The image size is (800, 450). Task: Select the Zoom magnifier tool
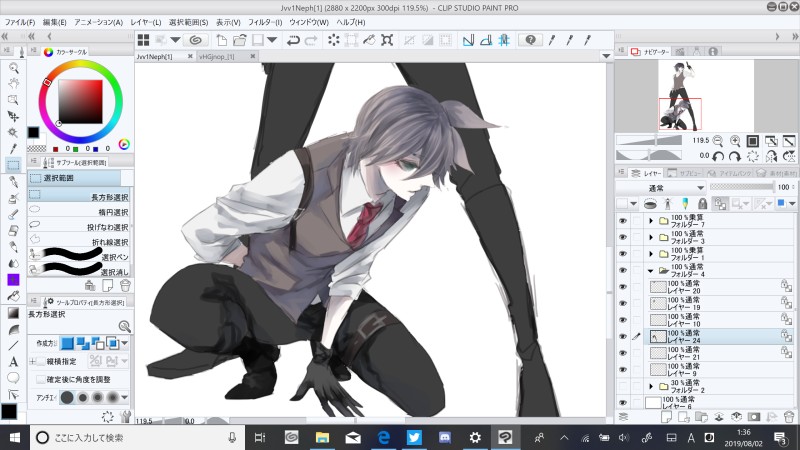(x=13, y=68)
